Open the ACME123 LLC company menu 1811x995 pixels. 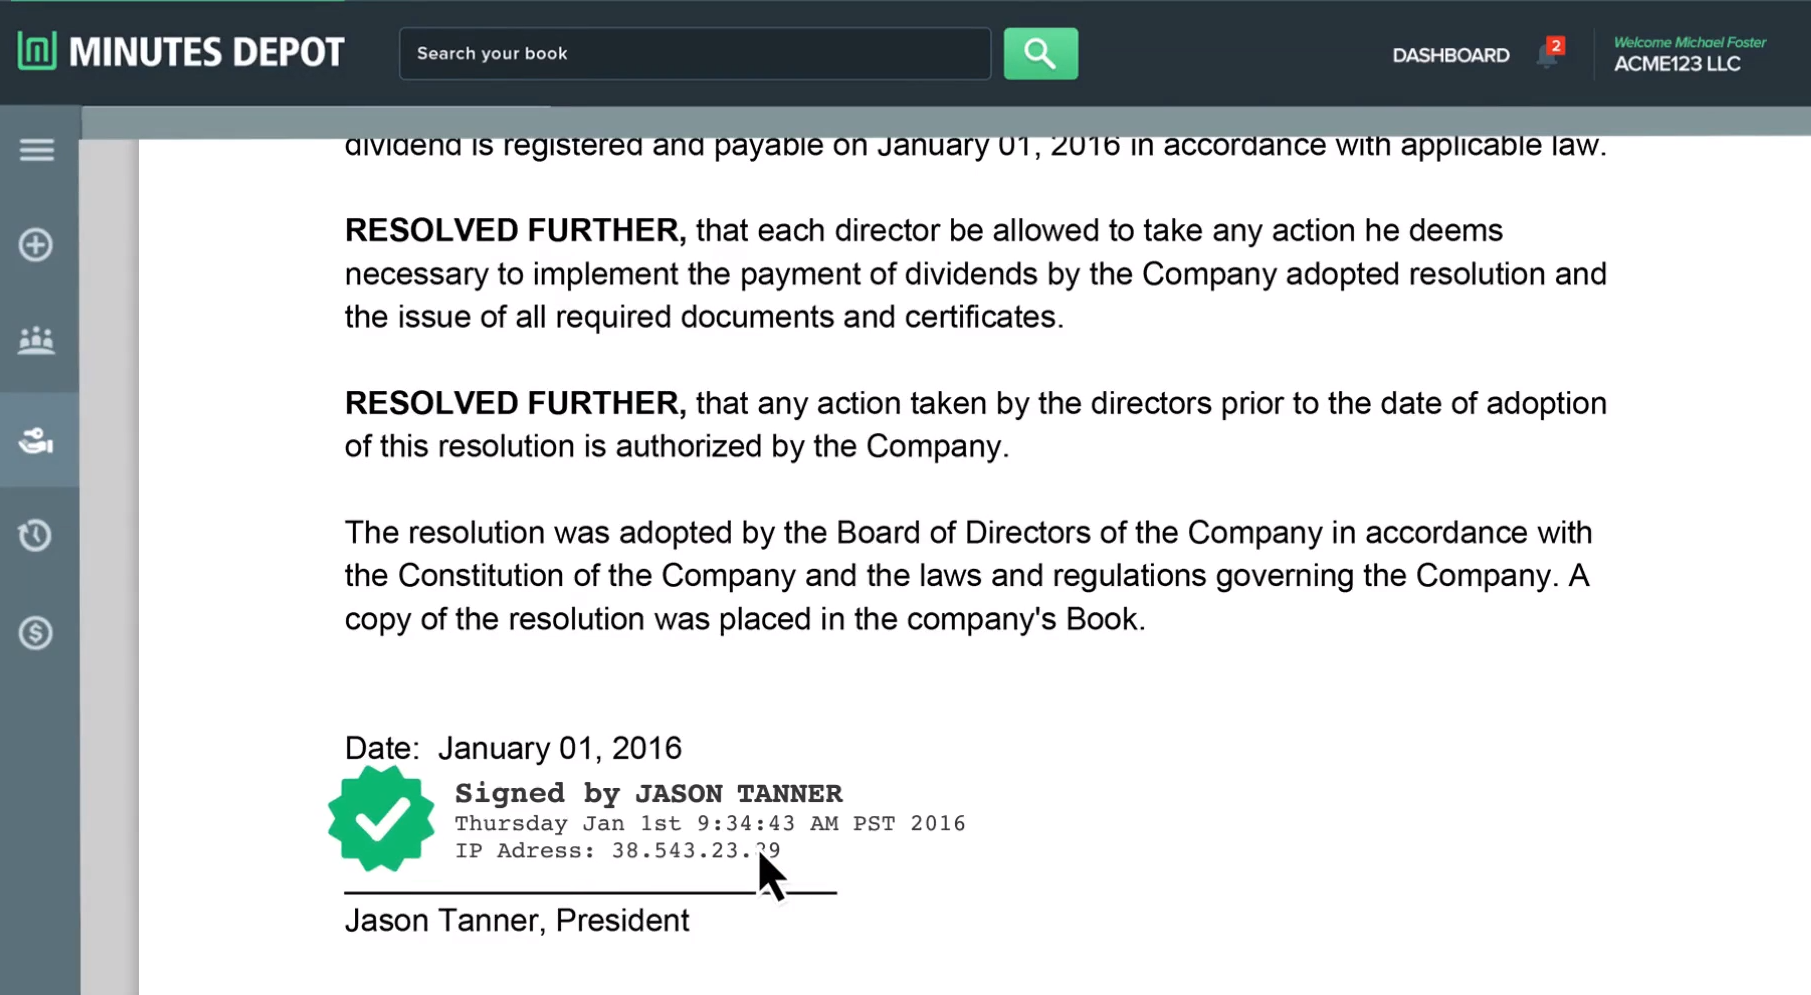pos(1677,64)
